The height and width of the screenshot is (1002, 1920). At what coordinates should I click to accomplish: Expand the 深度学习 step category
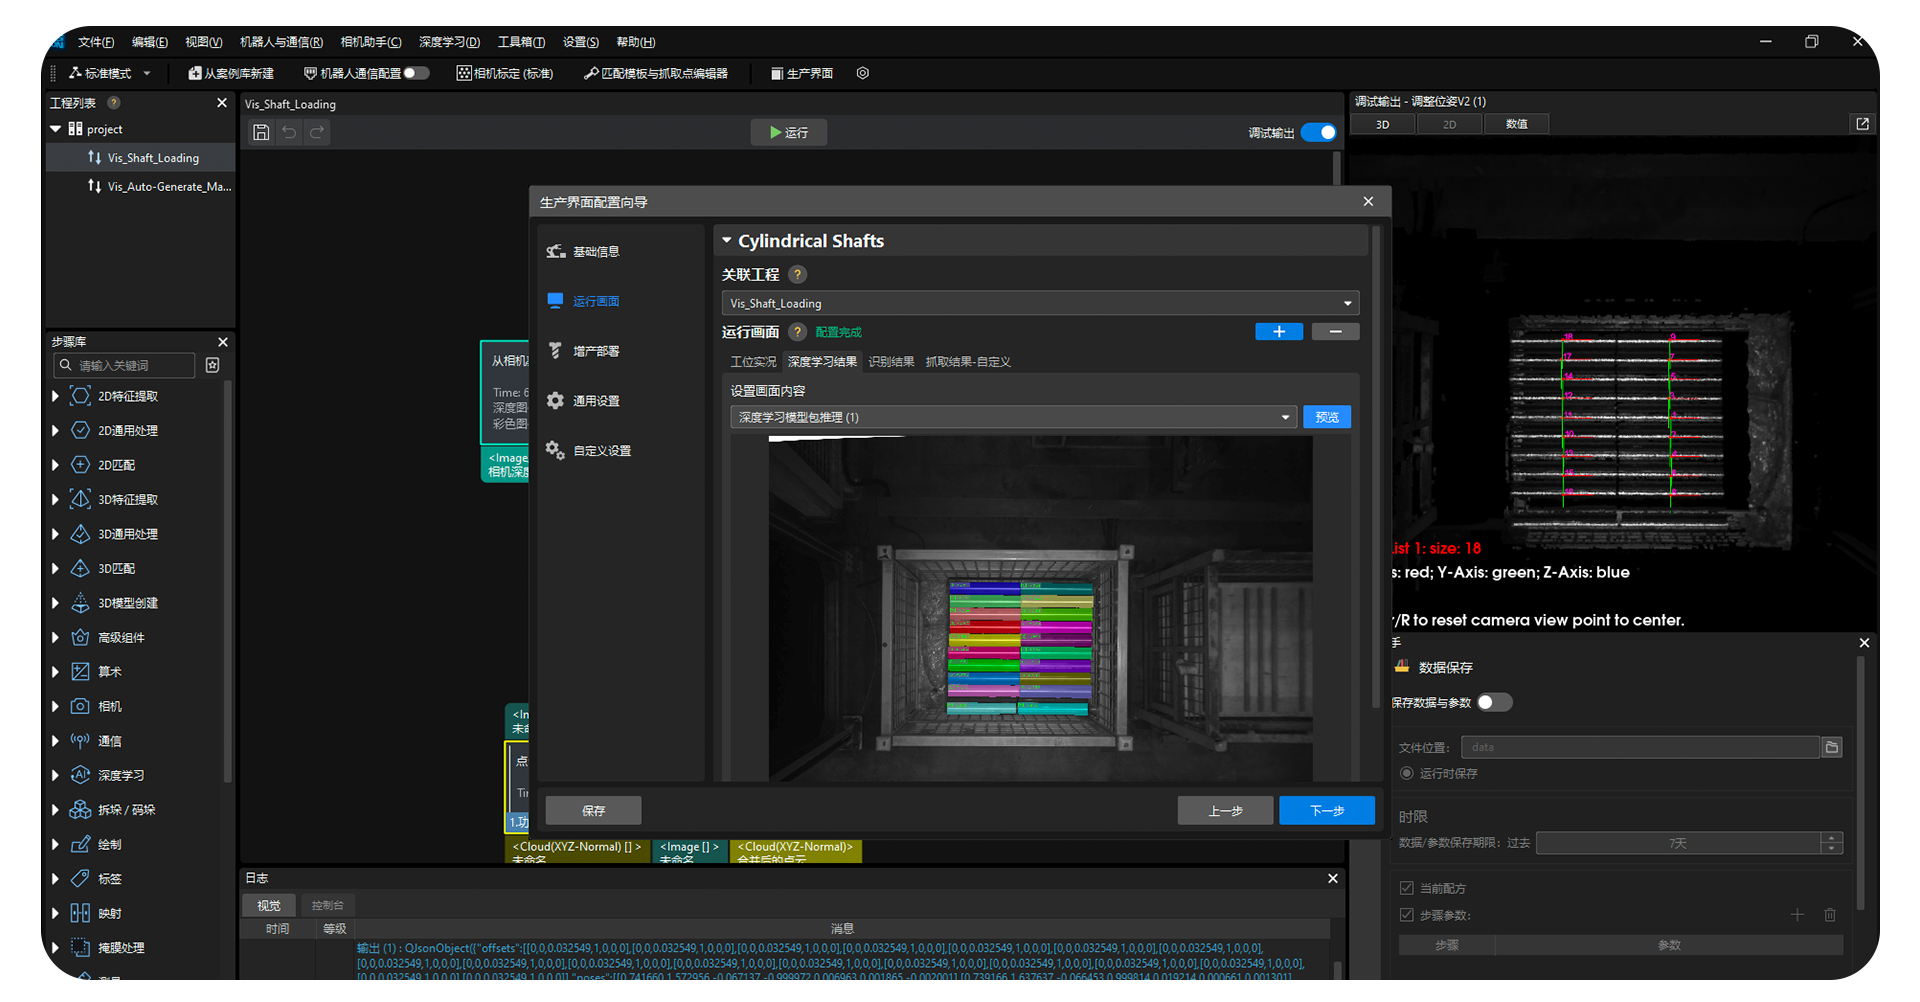click(x=56, y=776)
